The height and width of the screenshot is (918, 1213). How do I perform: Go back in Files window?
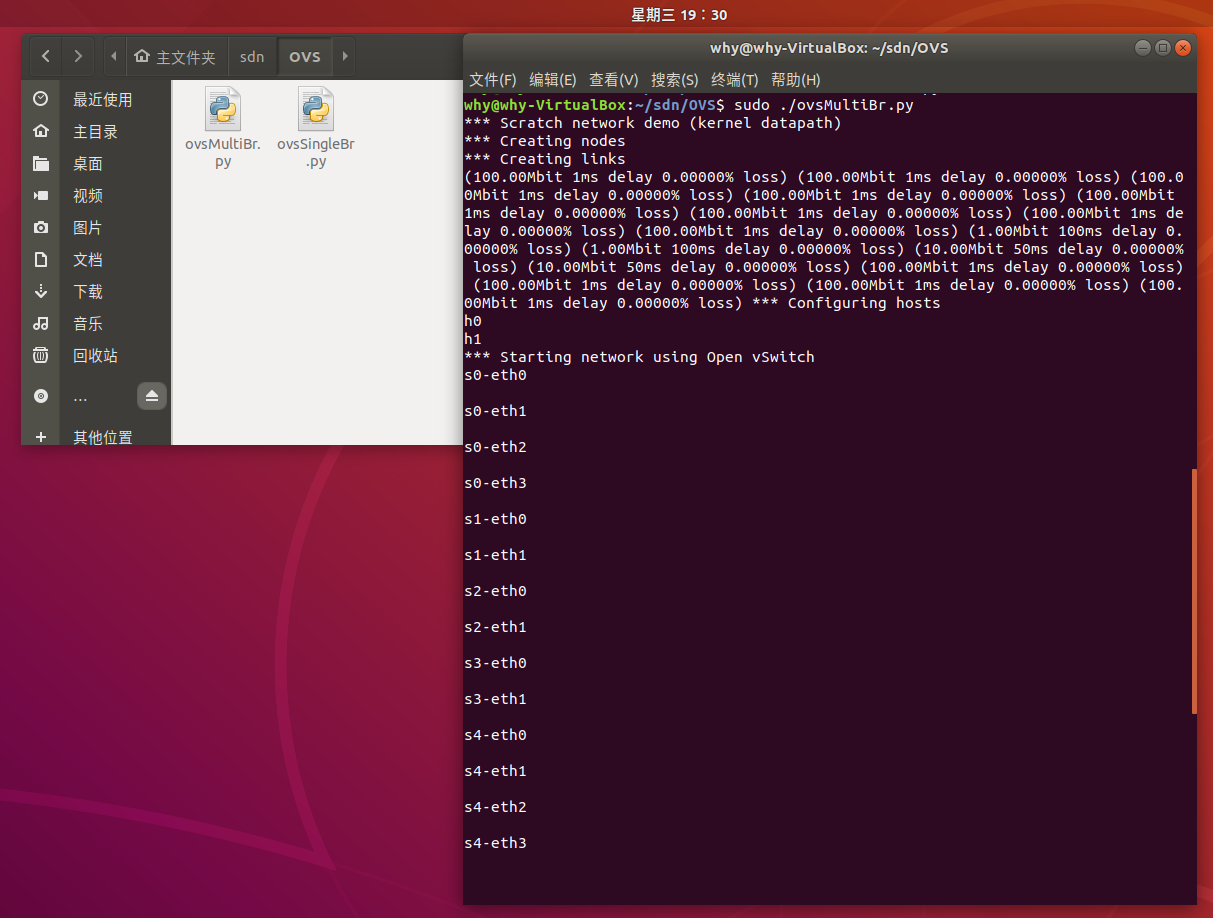coord(46,57)
